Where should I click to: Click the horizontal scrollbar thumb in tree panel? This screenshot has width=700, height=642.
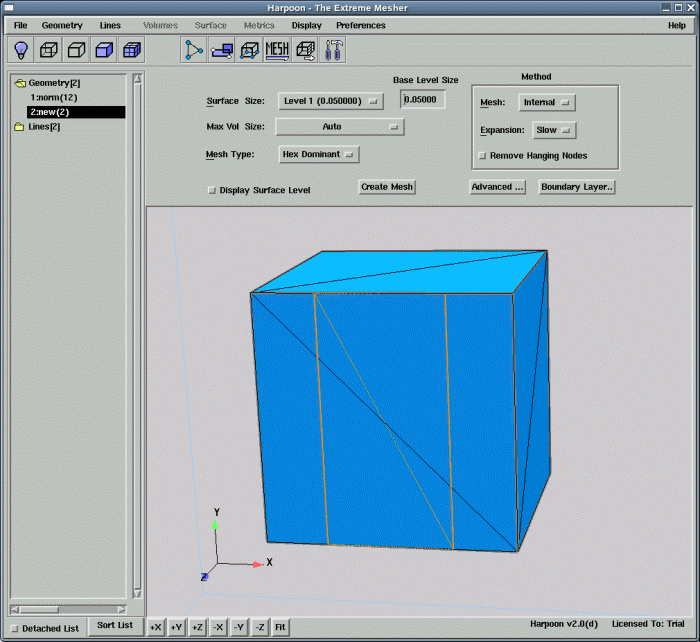(x=39, y=609)
